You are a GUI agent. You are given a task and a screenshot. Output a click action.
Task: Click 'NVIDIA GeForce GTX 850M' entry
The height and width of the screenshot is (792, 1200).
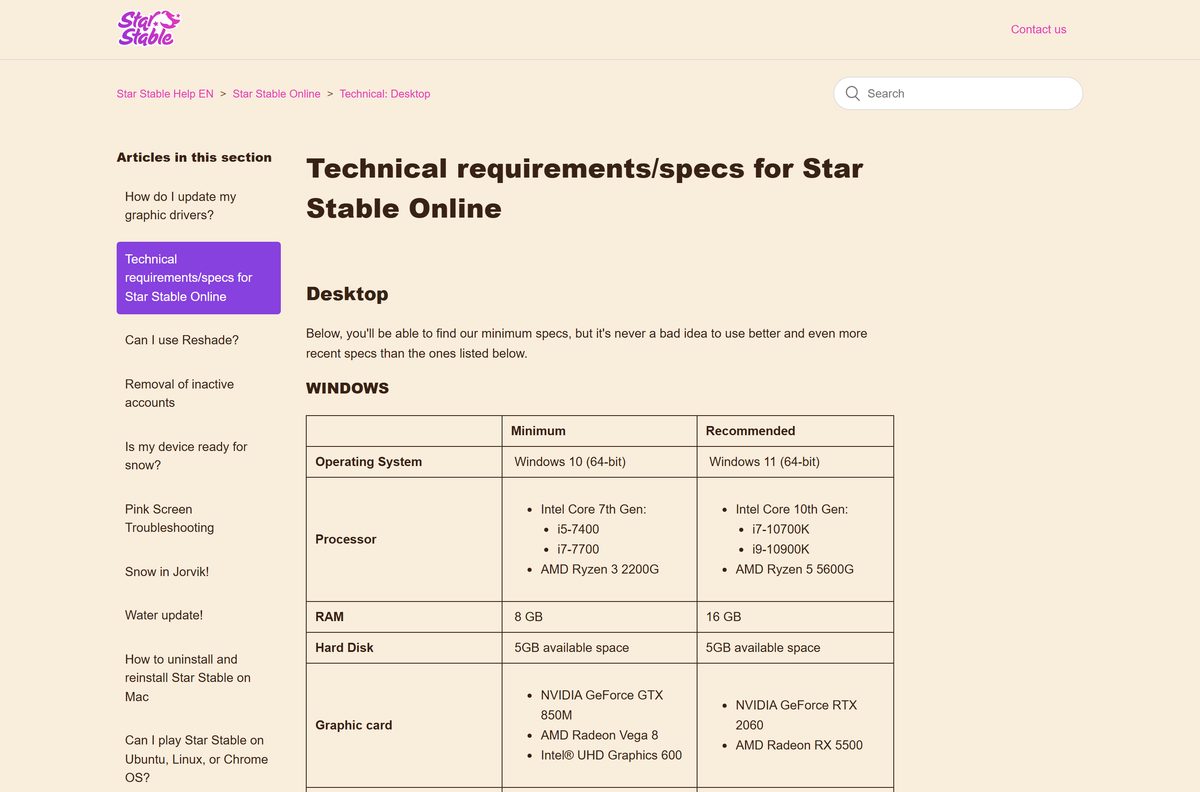602,705
